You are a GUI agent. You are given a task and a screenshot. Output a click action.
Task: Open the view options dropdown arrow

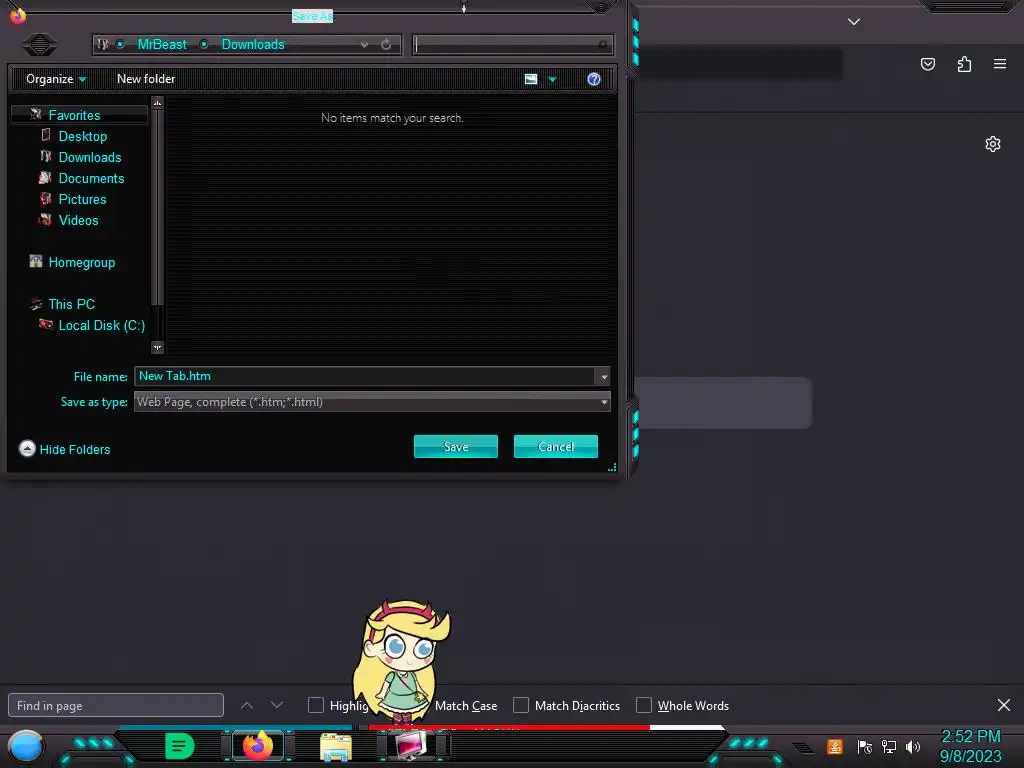coord(552,80)
